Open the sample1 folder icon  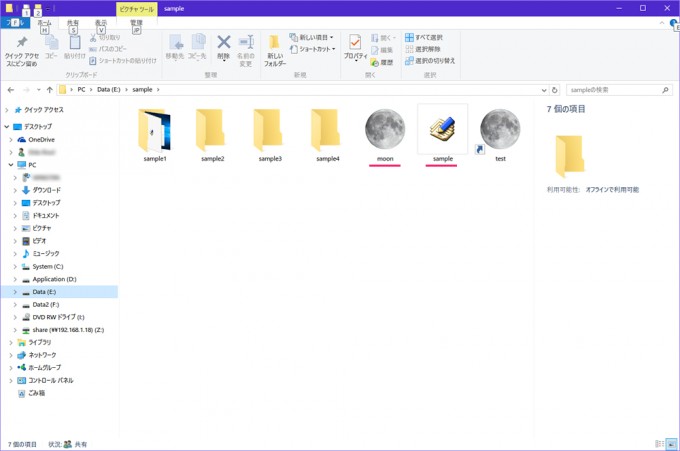(155, 130)
